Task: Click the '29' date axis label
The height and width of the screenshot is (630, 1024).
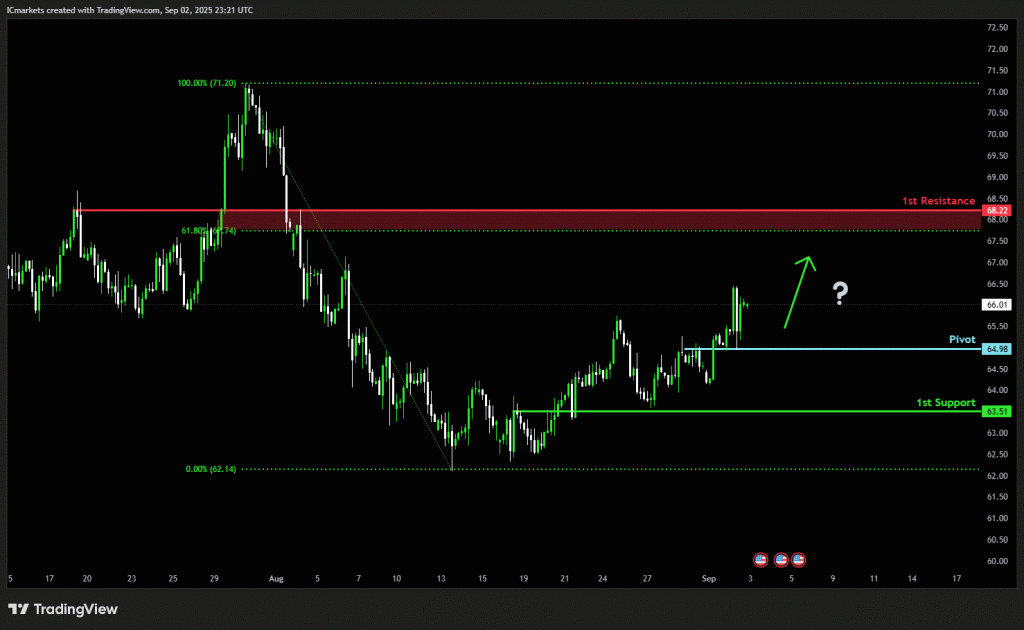Action: tap(214, 578)
